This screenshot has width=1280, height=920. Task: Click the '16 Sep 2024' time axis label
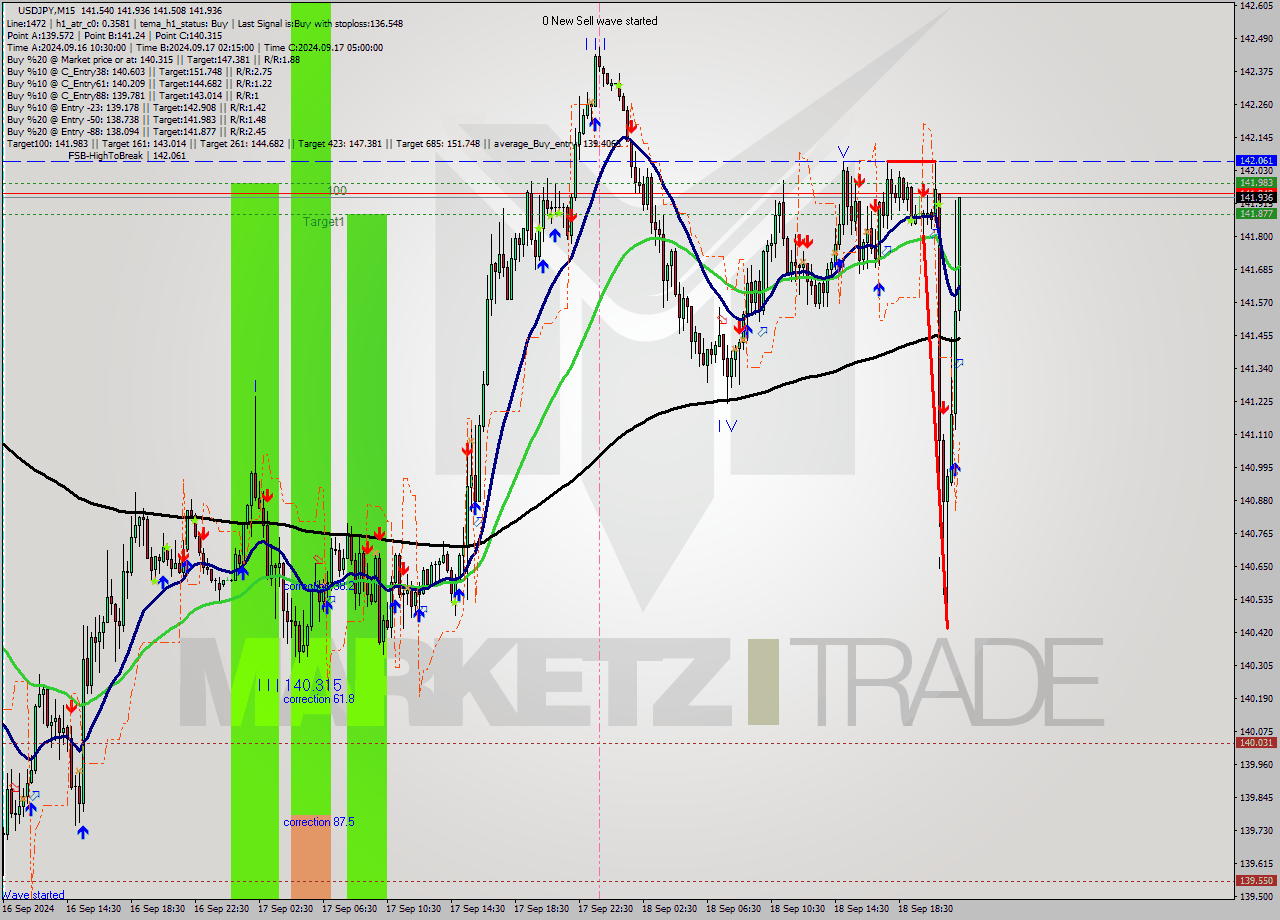point(28,909)
